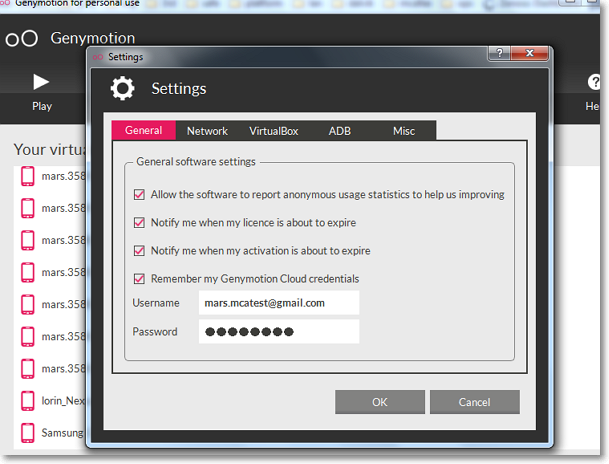
Task: Click the Password input field
Action: tap(279, 332)
